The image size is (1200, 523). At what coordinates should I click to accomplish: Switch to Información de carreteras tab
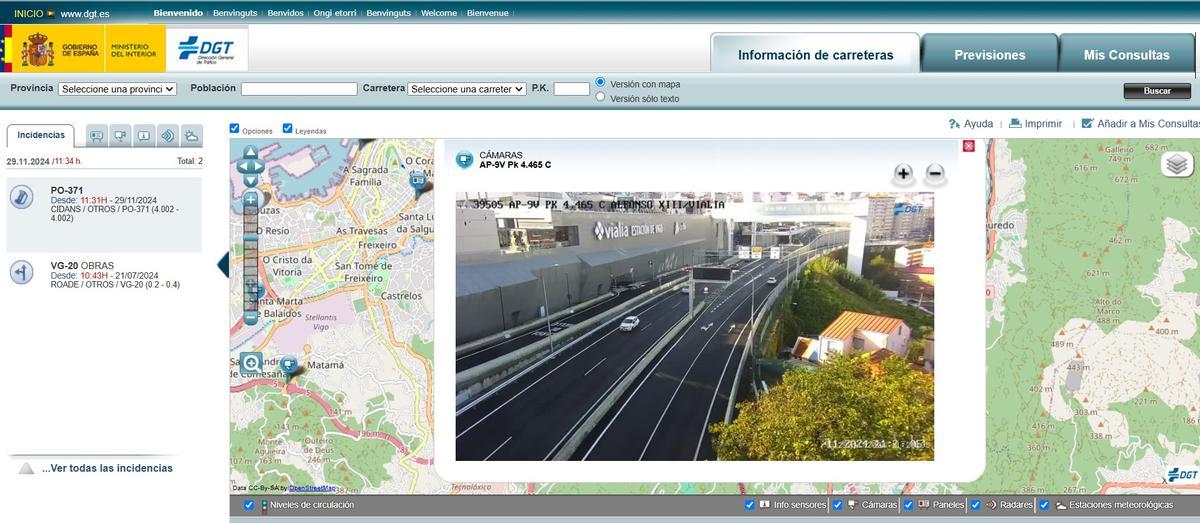point(816,54)
